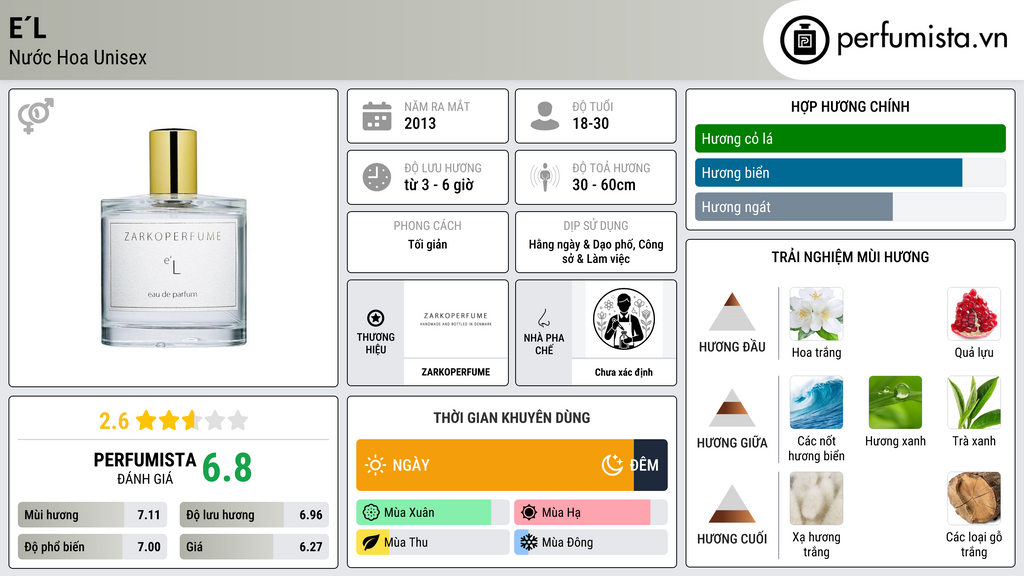
Task: Click the star badge icon above Thương hiệu
Action: (x=376, y=318)
